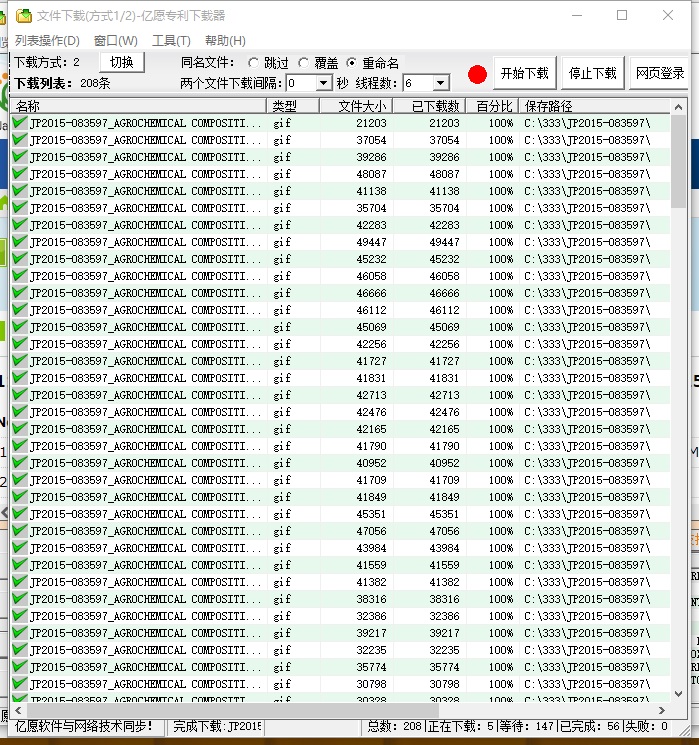Screen dimensions: 699x745
Task: Select the 覆盖 (overwrite) radio button
Action: [x=303, y=63]
